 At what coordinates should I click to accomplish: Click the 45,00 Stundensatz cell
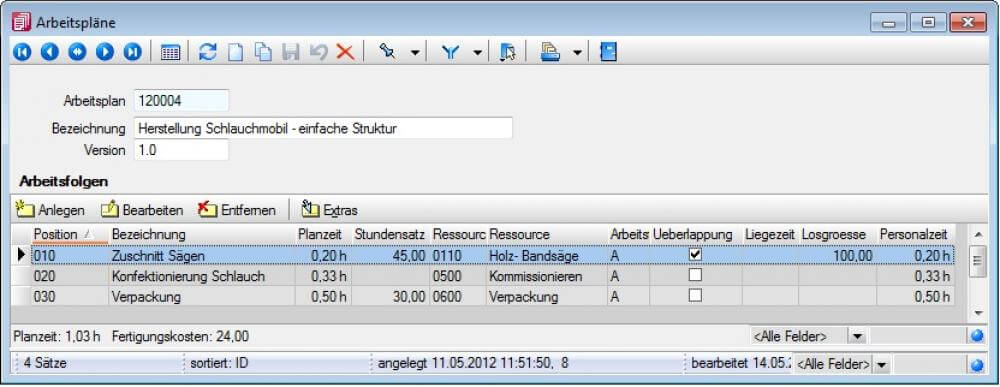(x=390, y=256)
